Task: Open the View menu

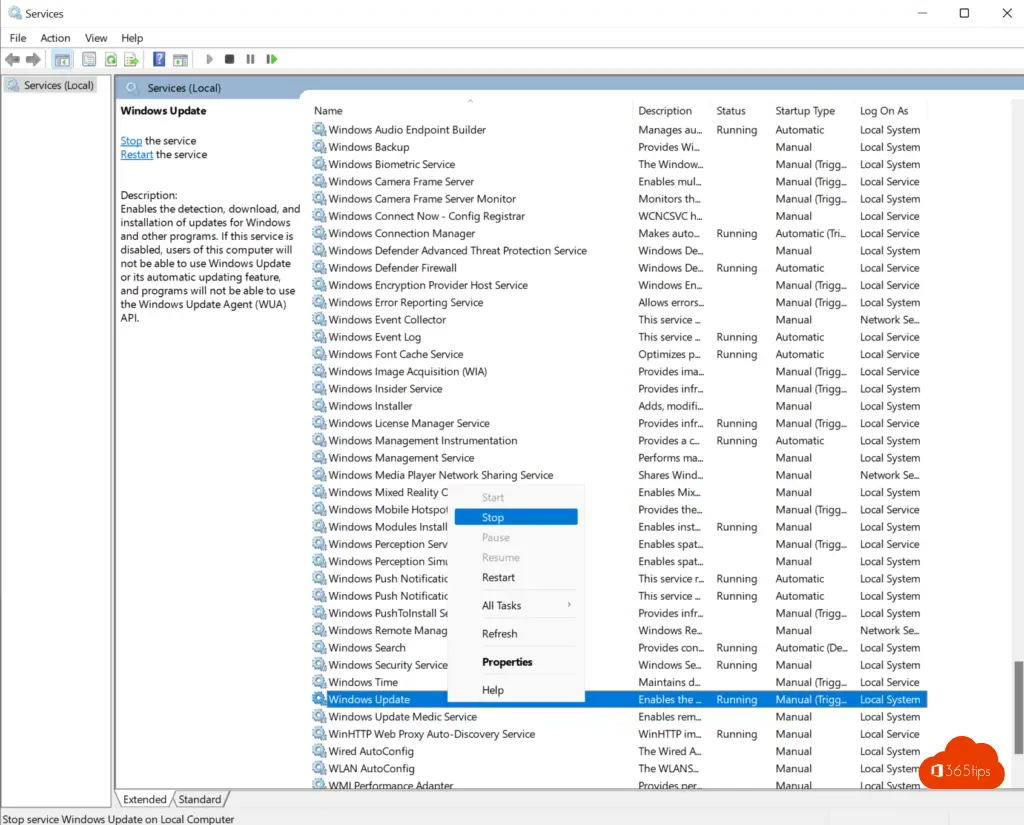Action: (x=95, y=38)
